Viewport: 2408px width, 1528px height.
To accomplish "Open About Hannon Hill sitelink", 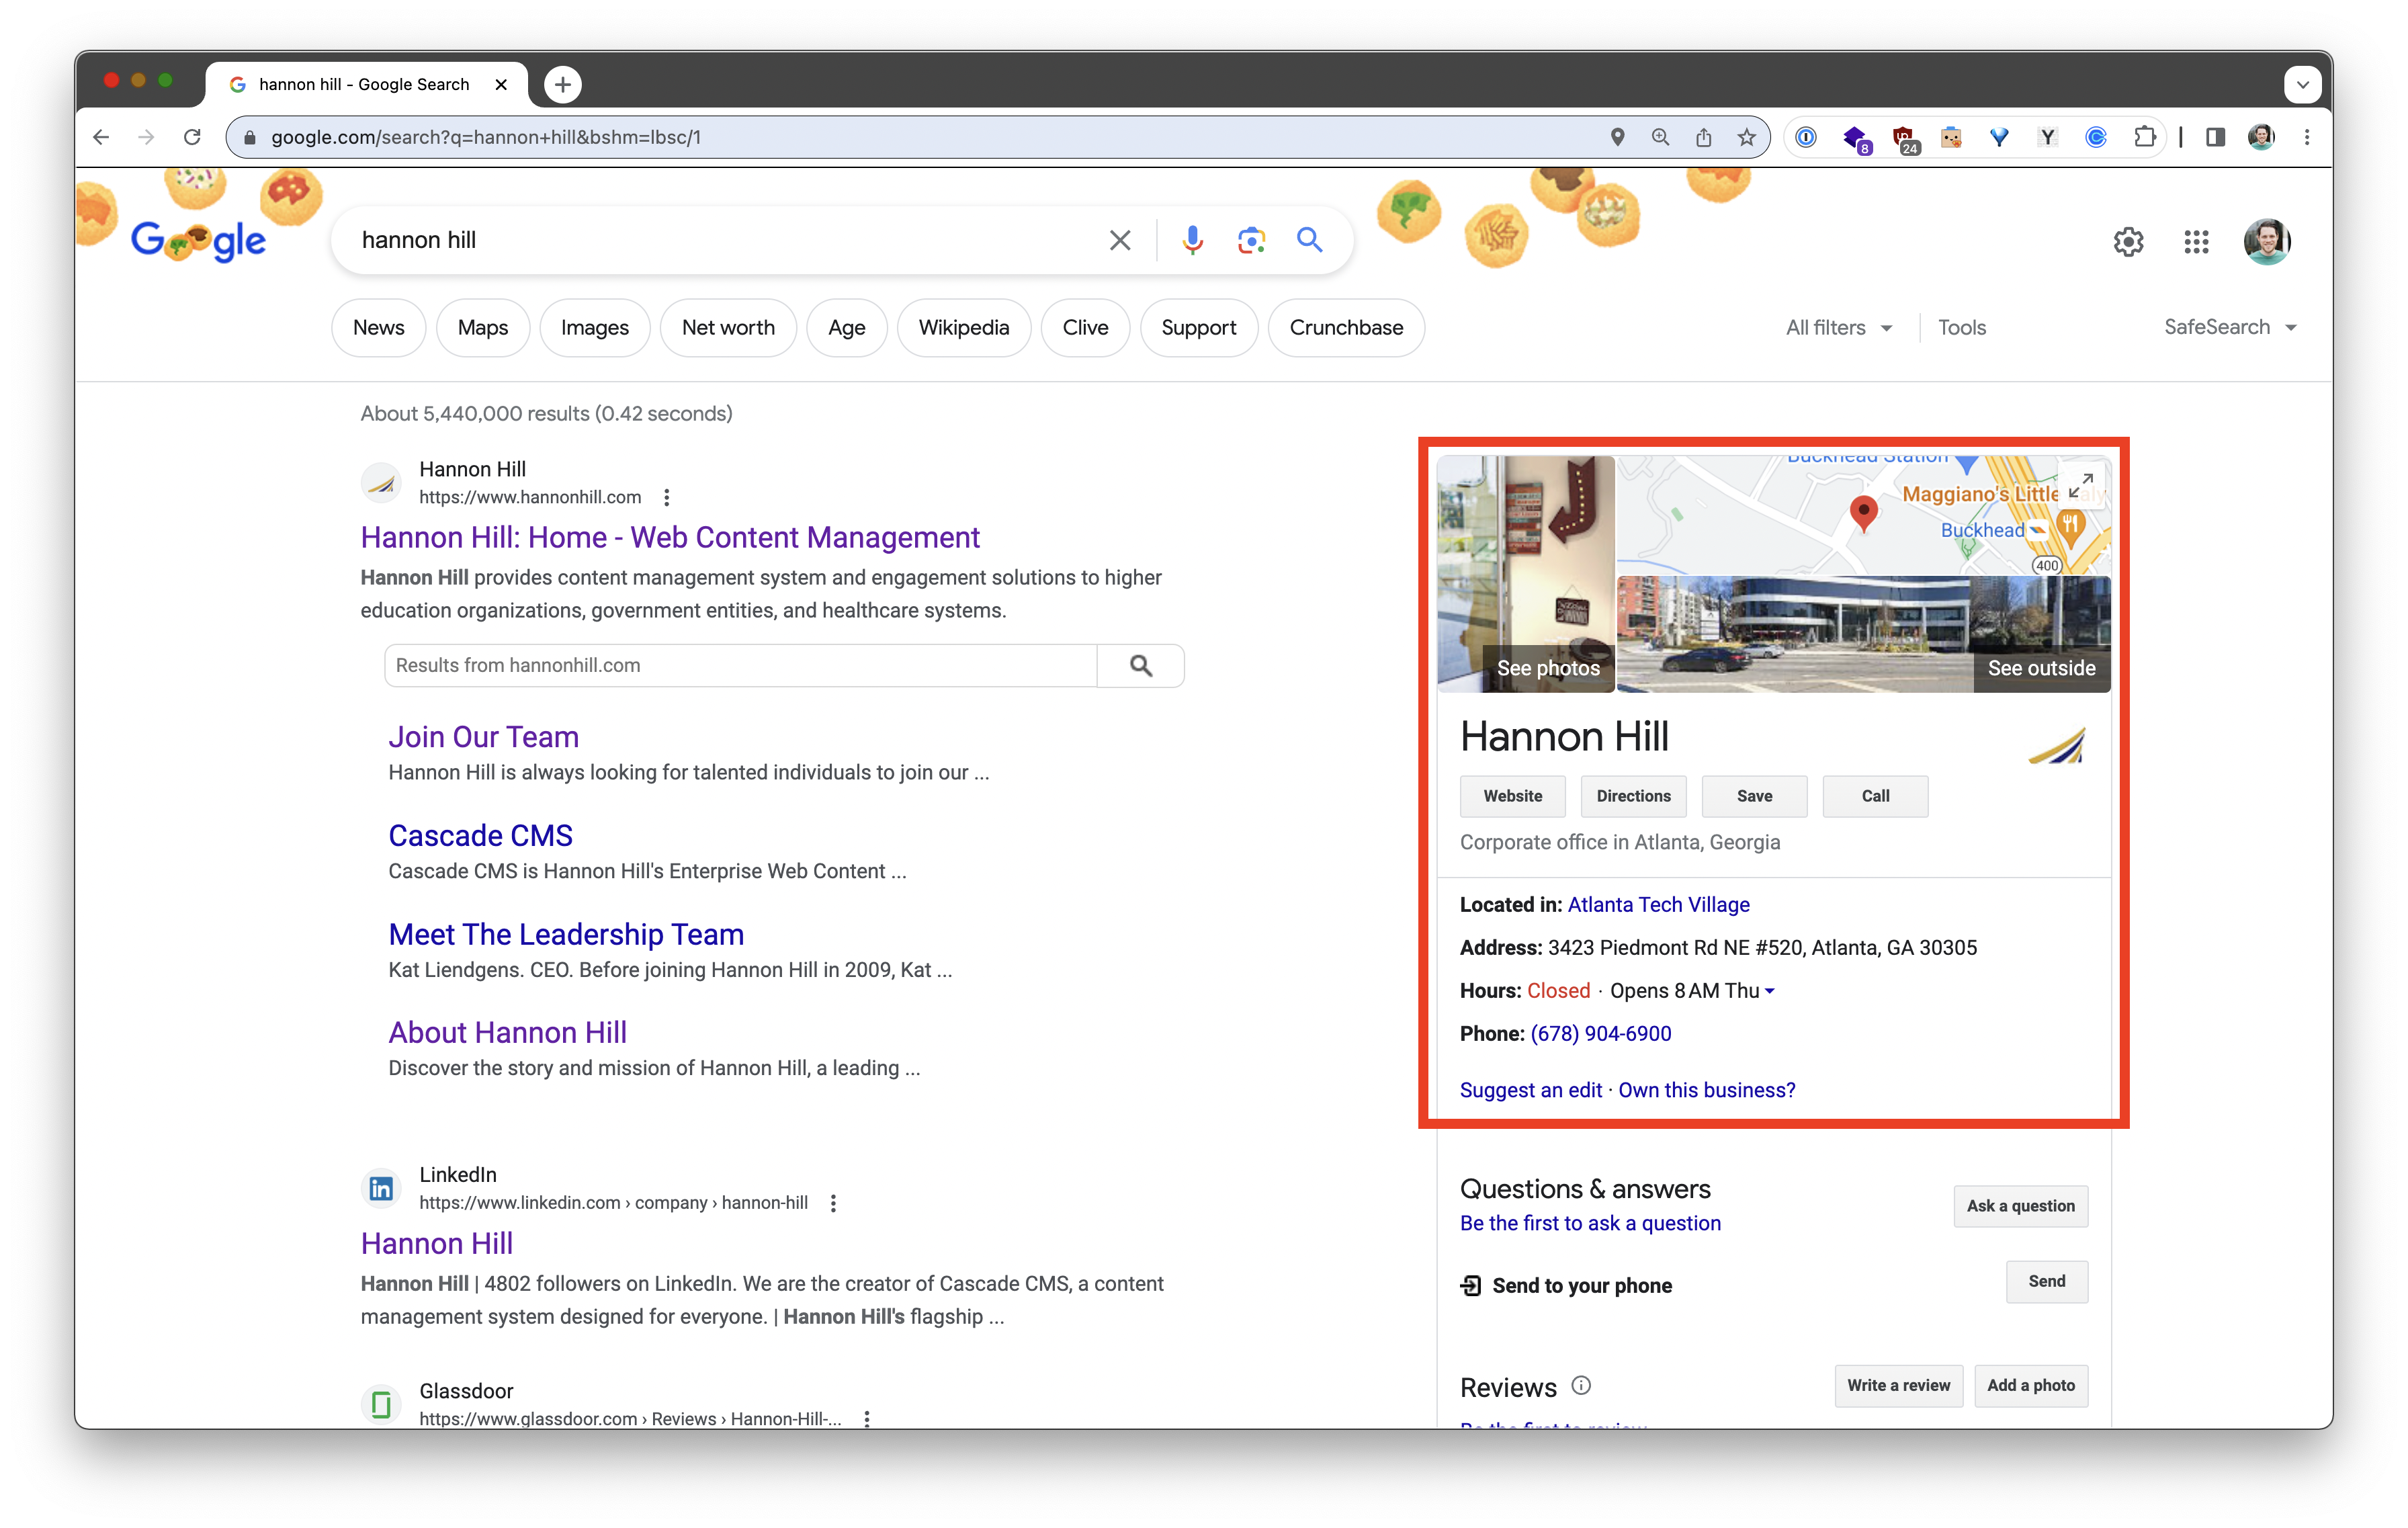I will point(507,1032).
